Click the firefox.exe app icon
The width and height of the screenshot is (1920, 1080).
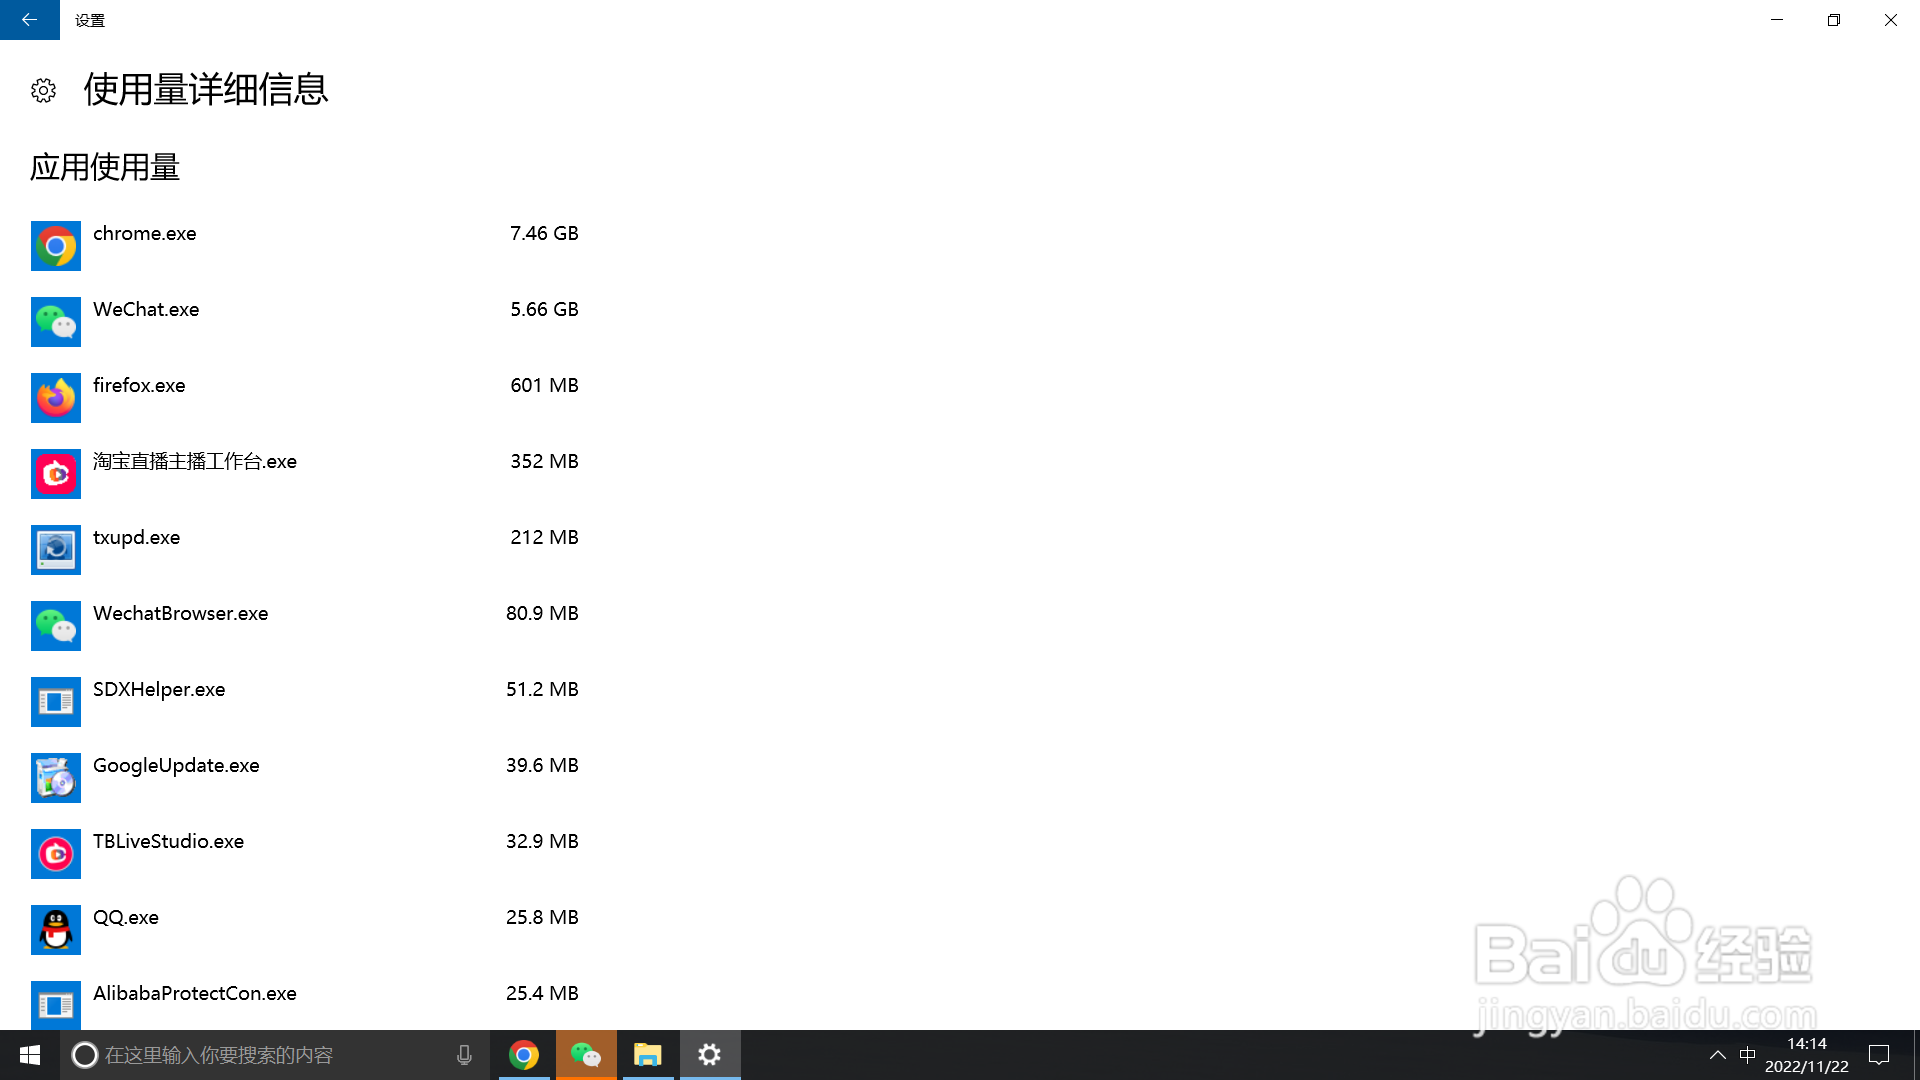point(56,398)
